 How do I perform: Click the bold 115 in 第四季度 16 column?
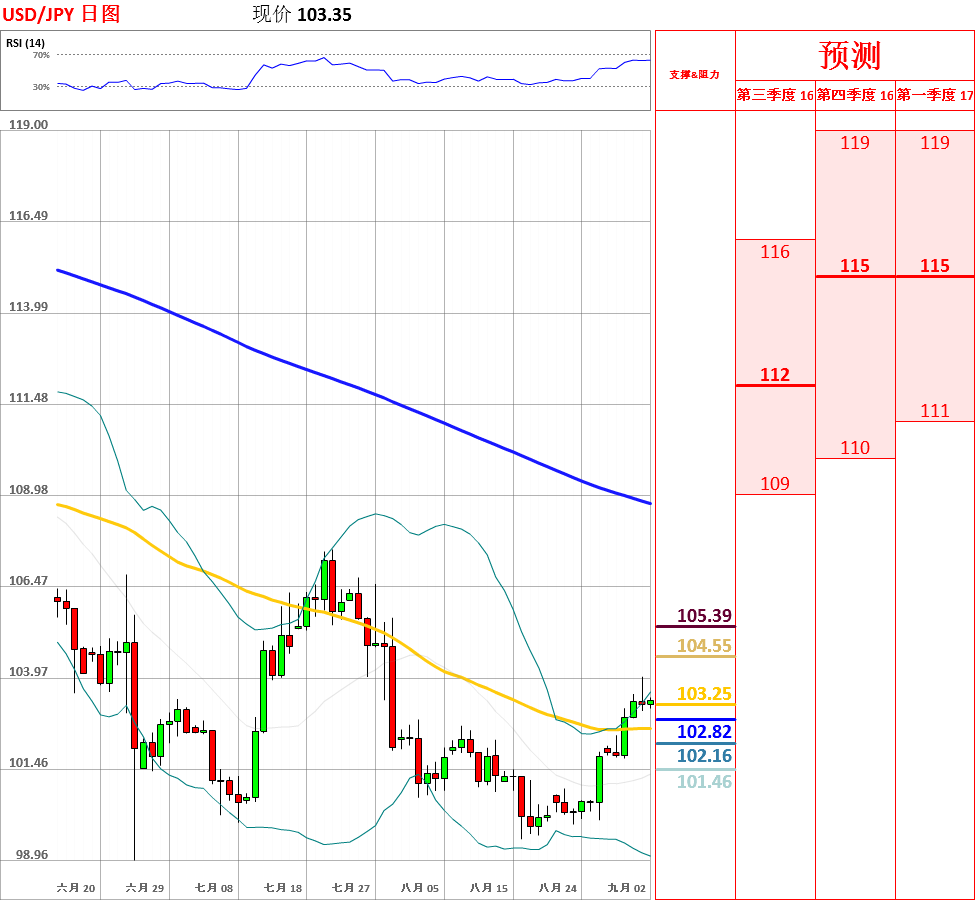click(x=855, y=266)
